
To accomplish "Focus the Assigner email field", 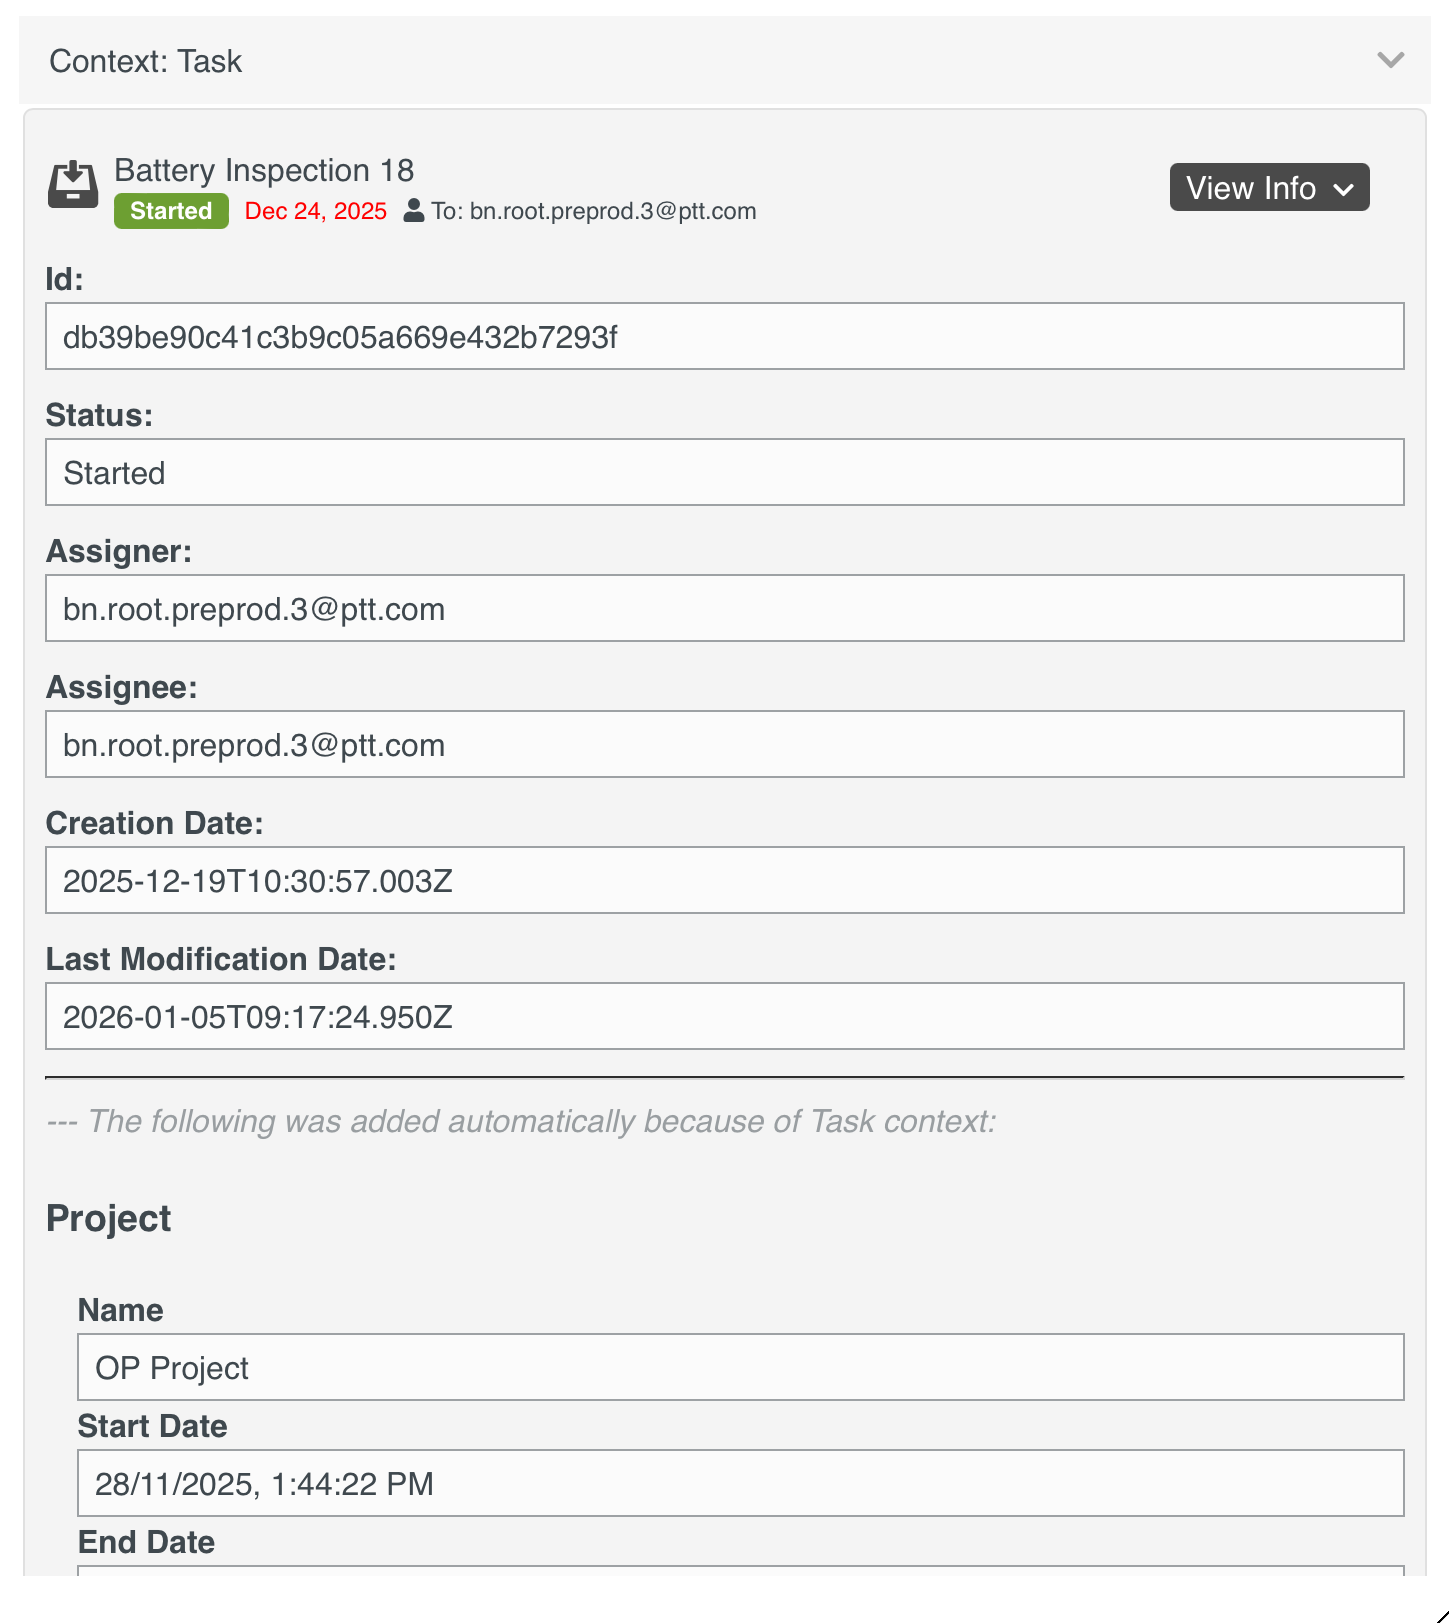I will (x=724, y=609).
